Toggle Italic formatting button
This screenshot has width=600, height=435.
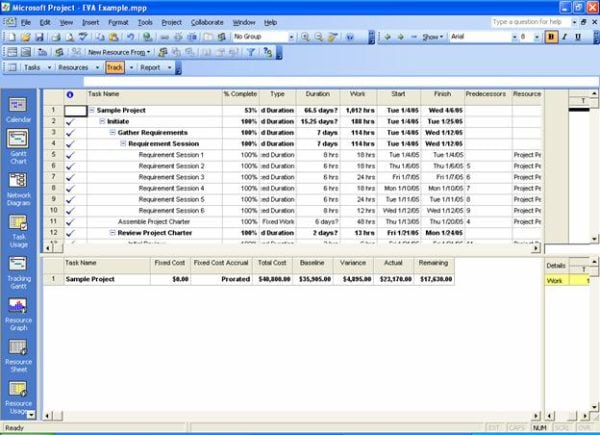coord(564,37)
